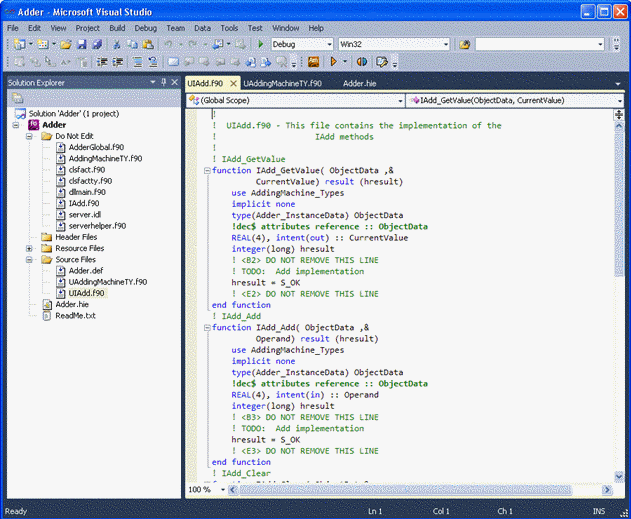Select AdderGlobal.f90 in Solution Explorer

(x=96, y=147)
